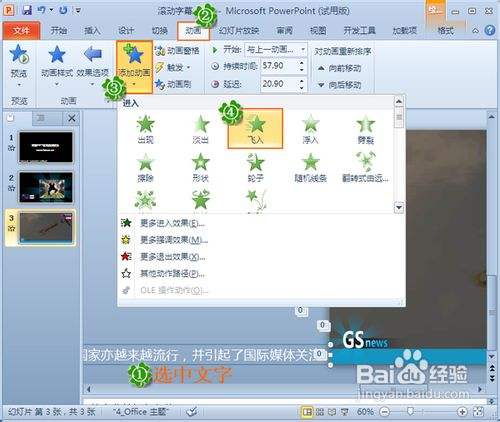Select the 出现 entrance effect

point(146,129)
